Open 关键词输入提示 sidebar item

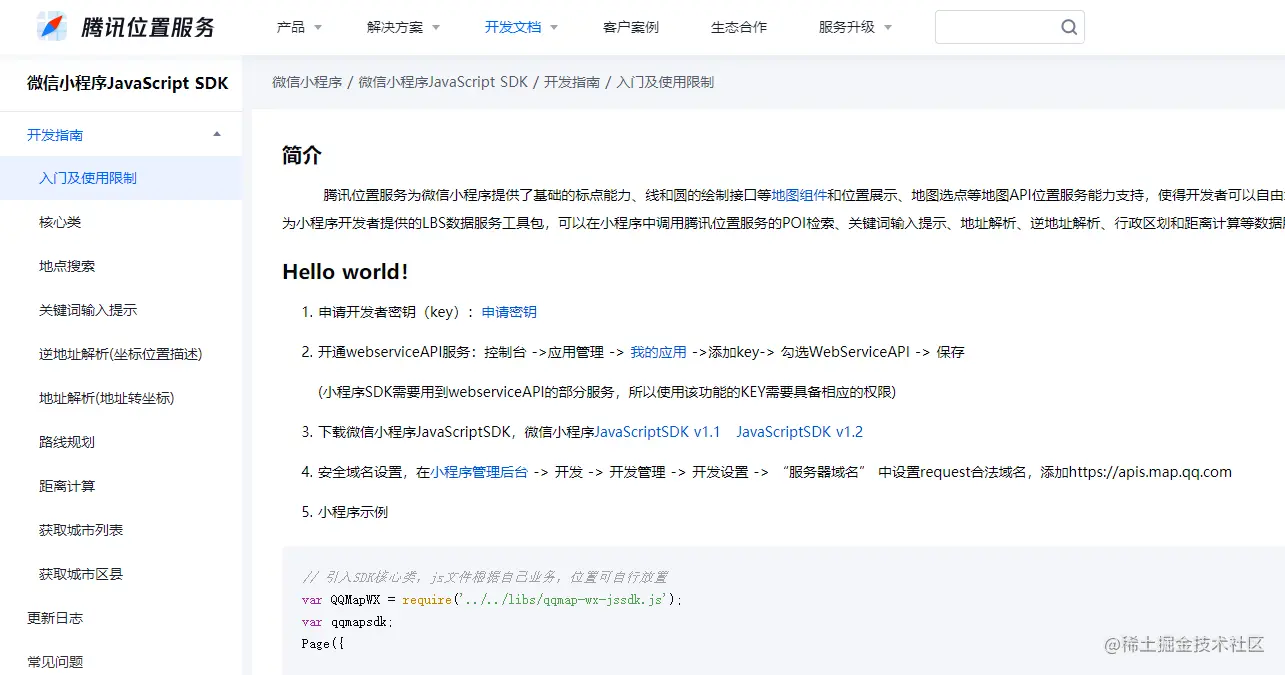pos(88,310)
